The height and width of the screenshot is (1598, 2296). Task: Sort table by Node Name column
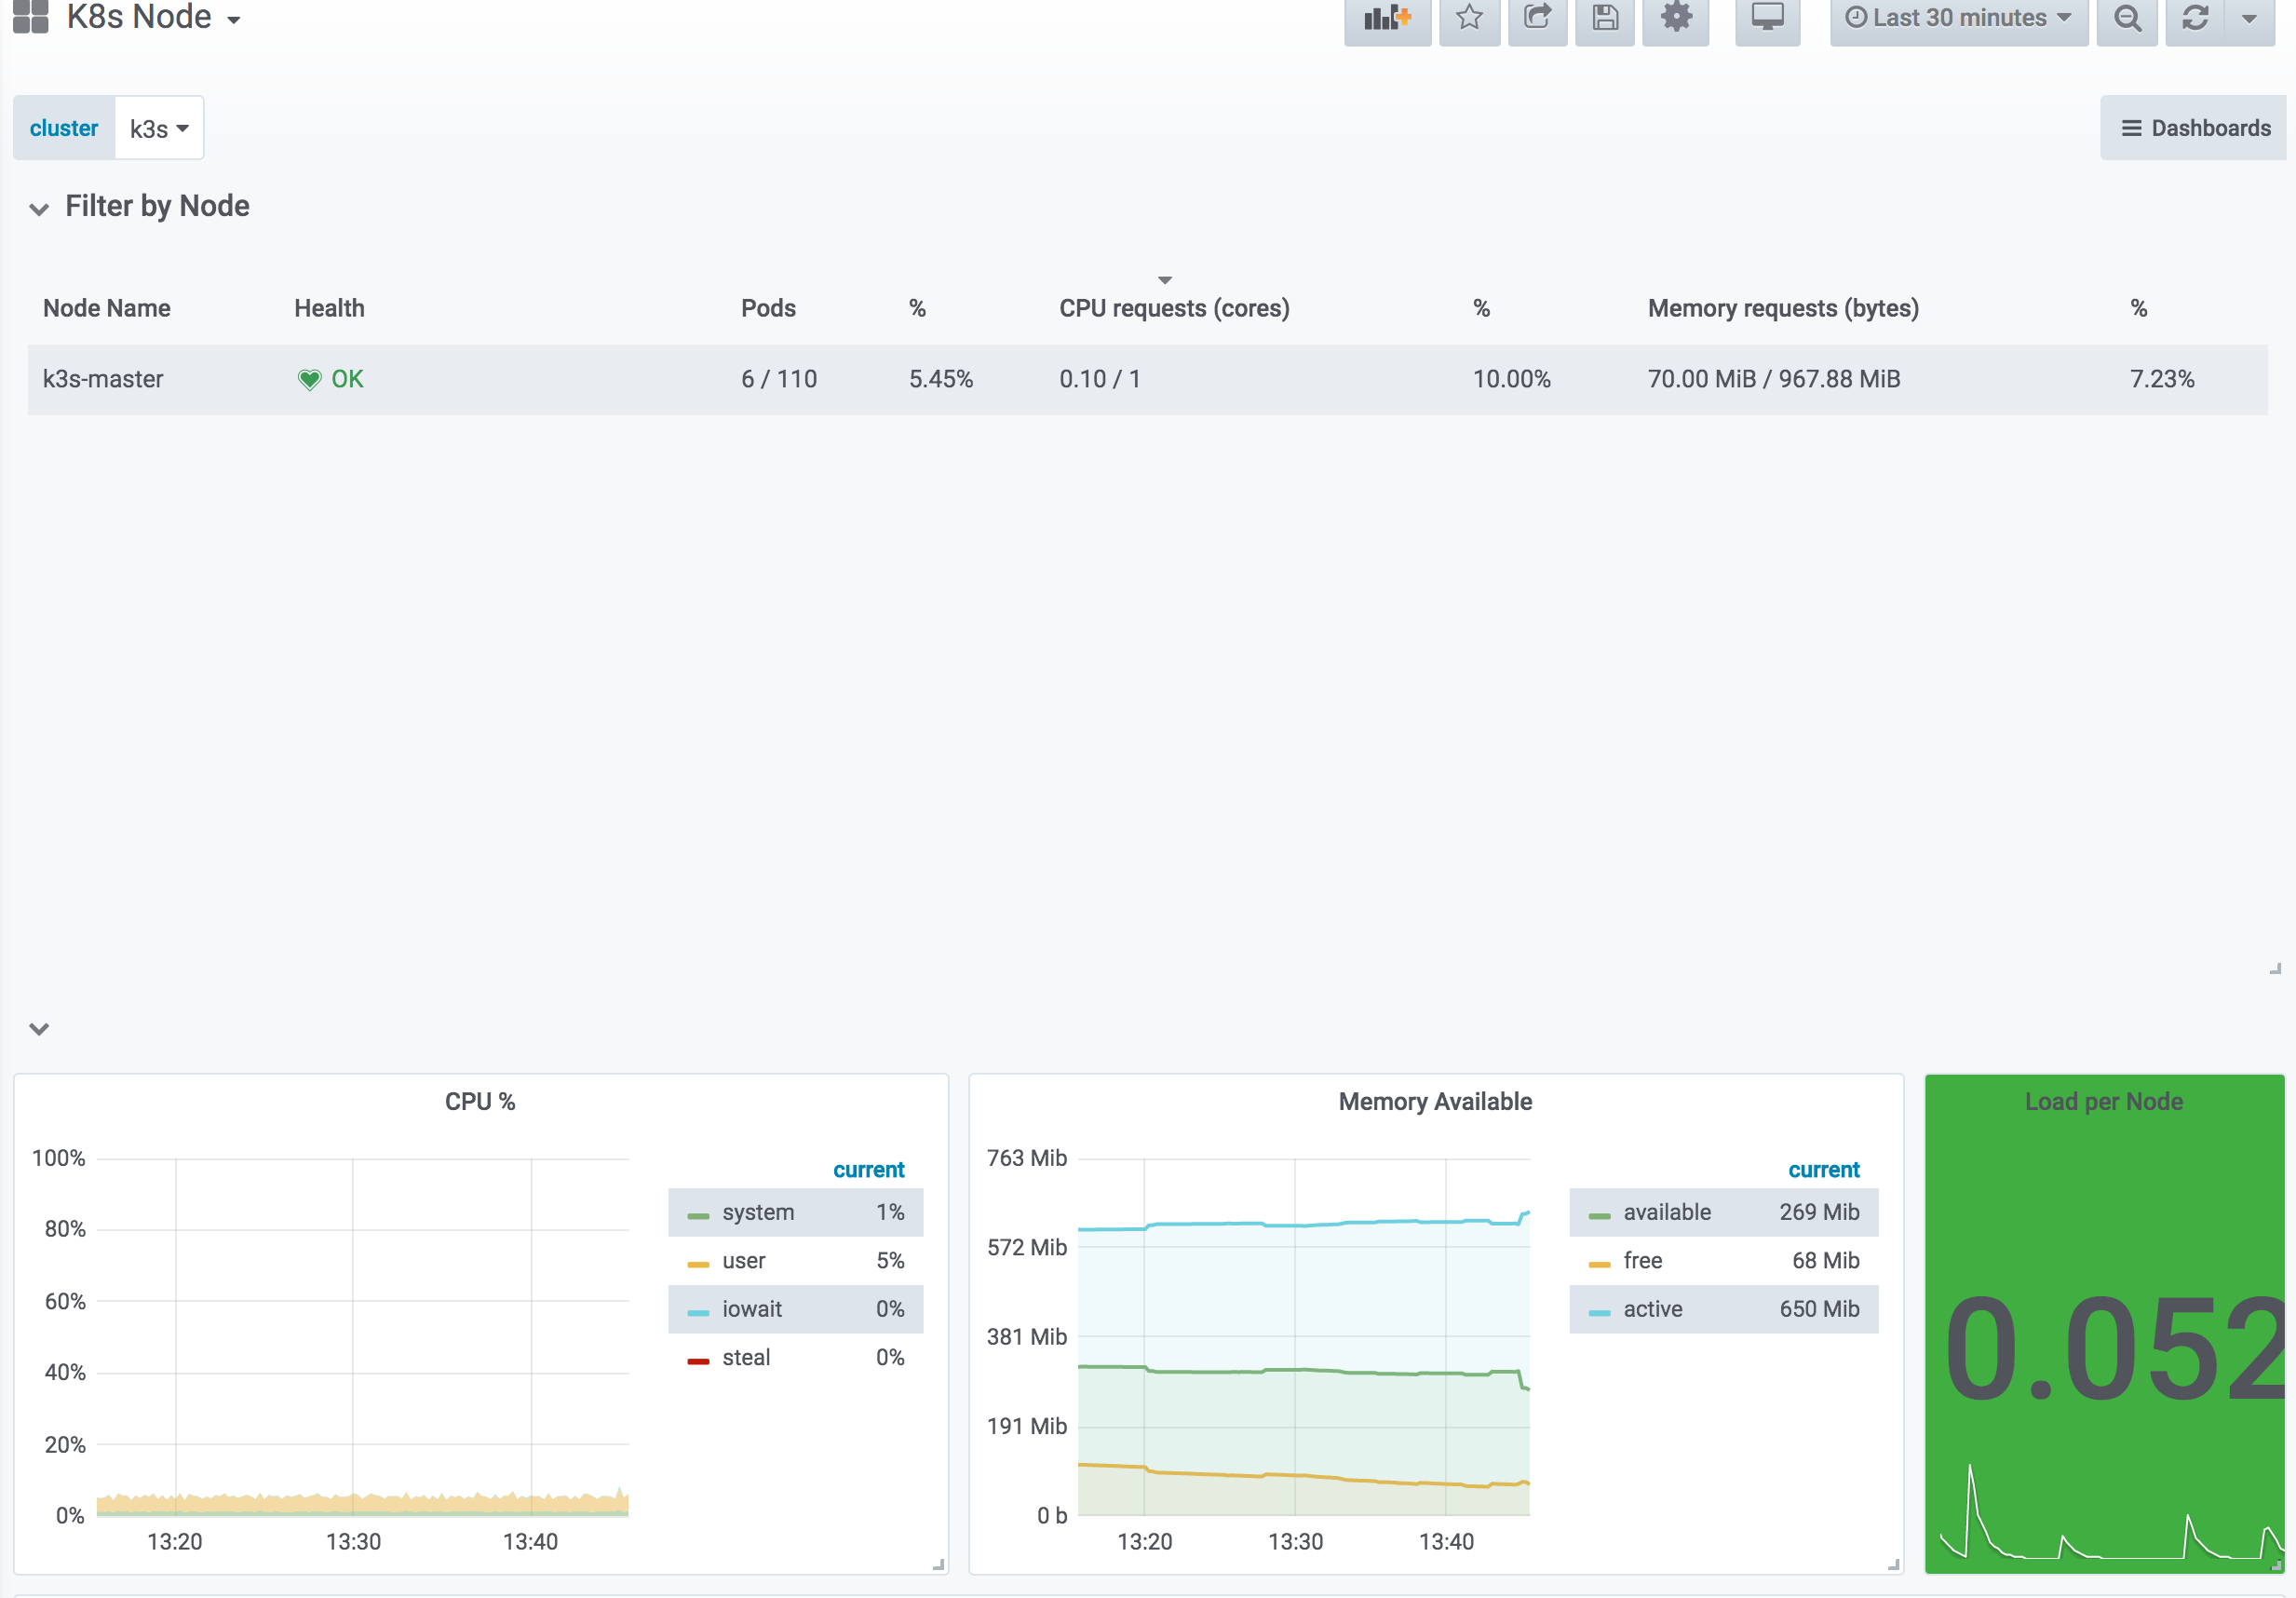click(106, 308)
